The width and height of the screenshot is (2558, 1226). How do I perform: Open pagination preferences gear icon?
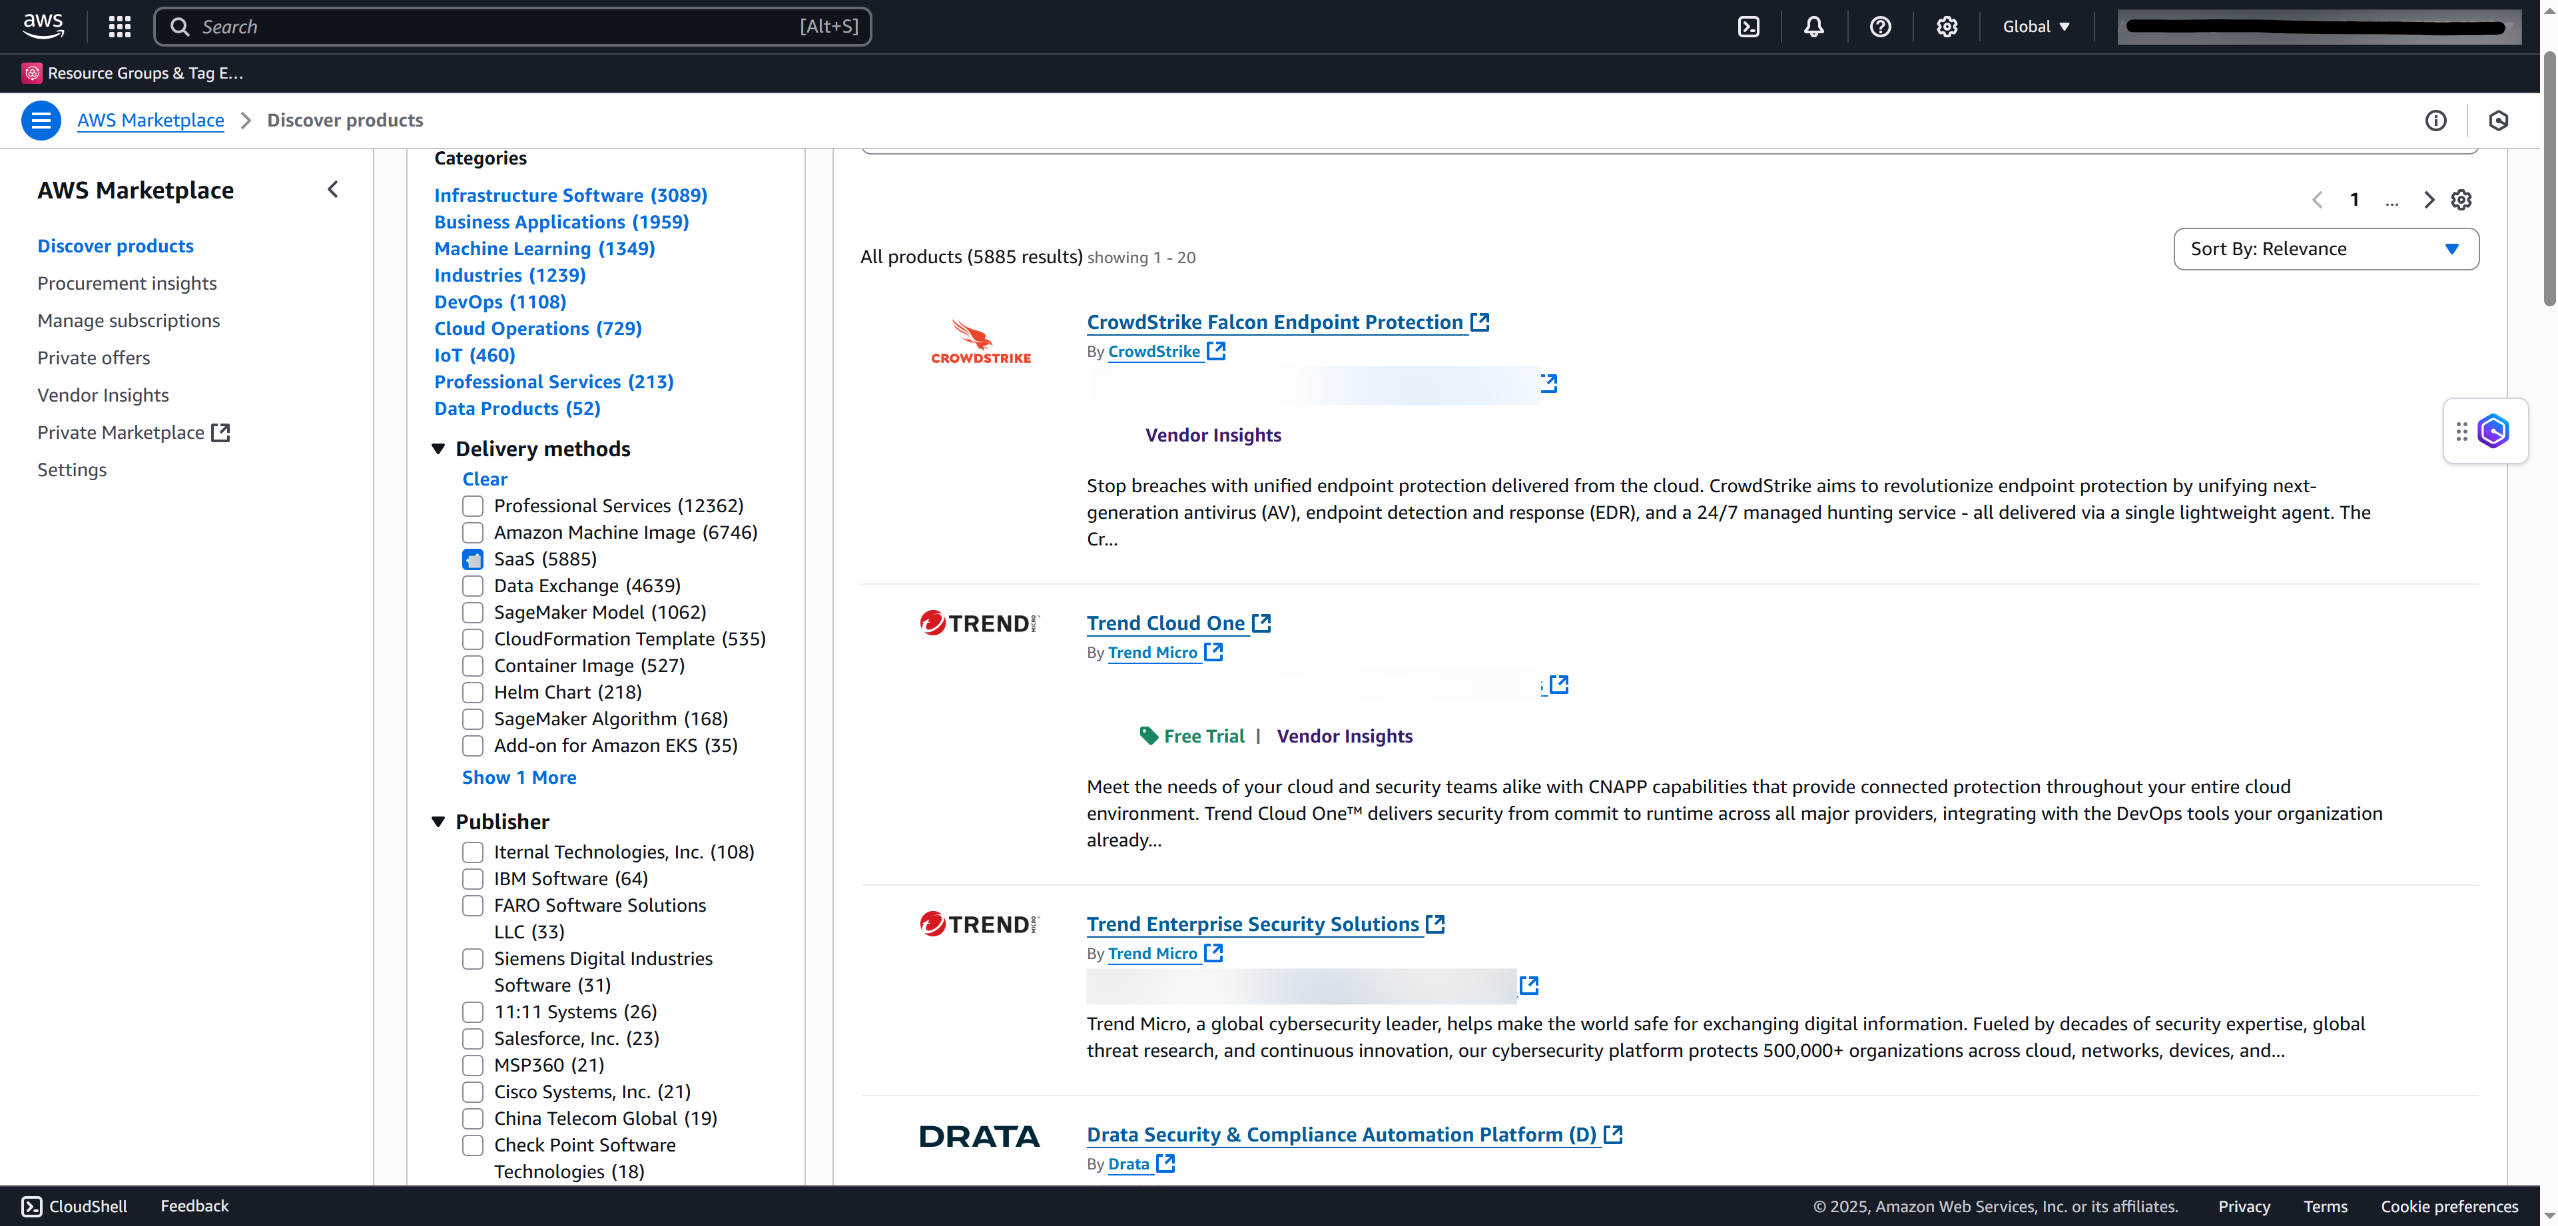tap(2461, 200)
